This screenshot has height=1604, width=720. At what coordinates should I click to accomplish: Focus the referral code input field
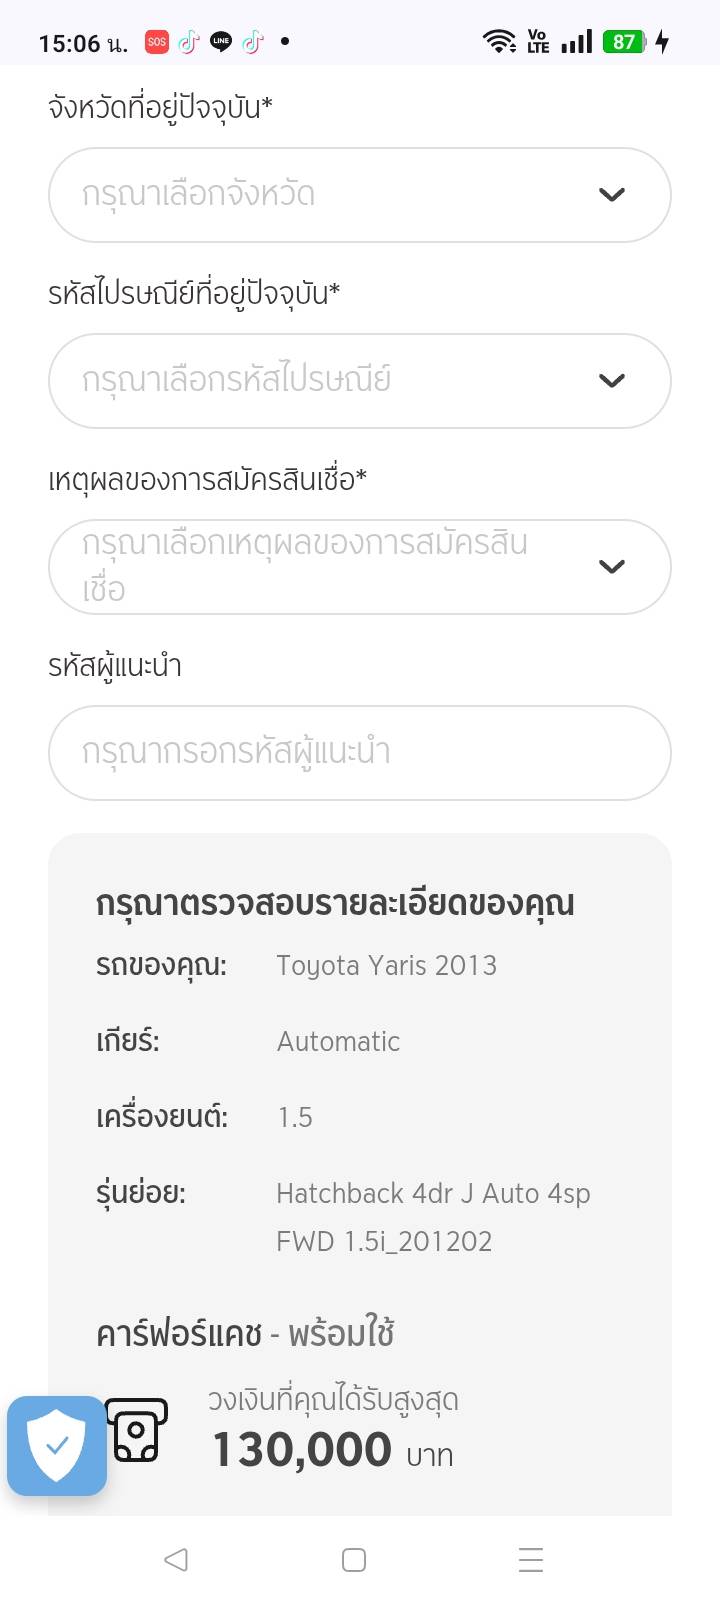[x=359, y=753]
